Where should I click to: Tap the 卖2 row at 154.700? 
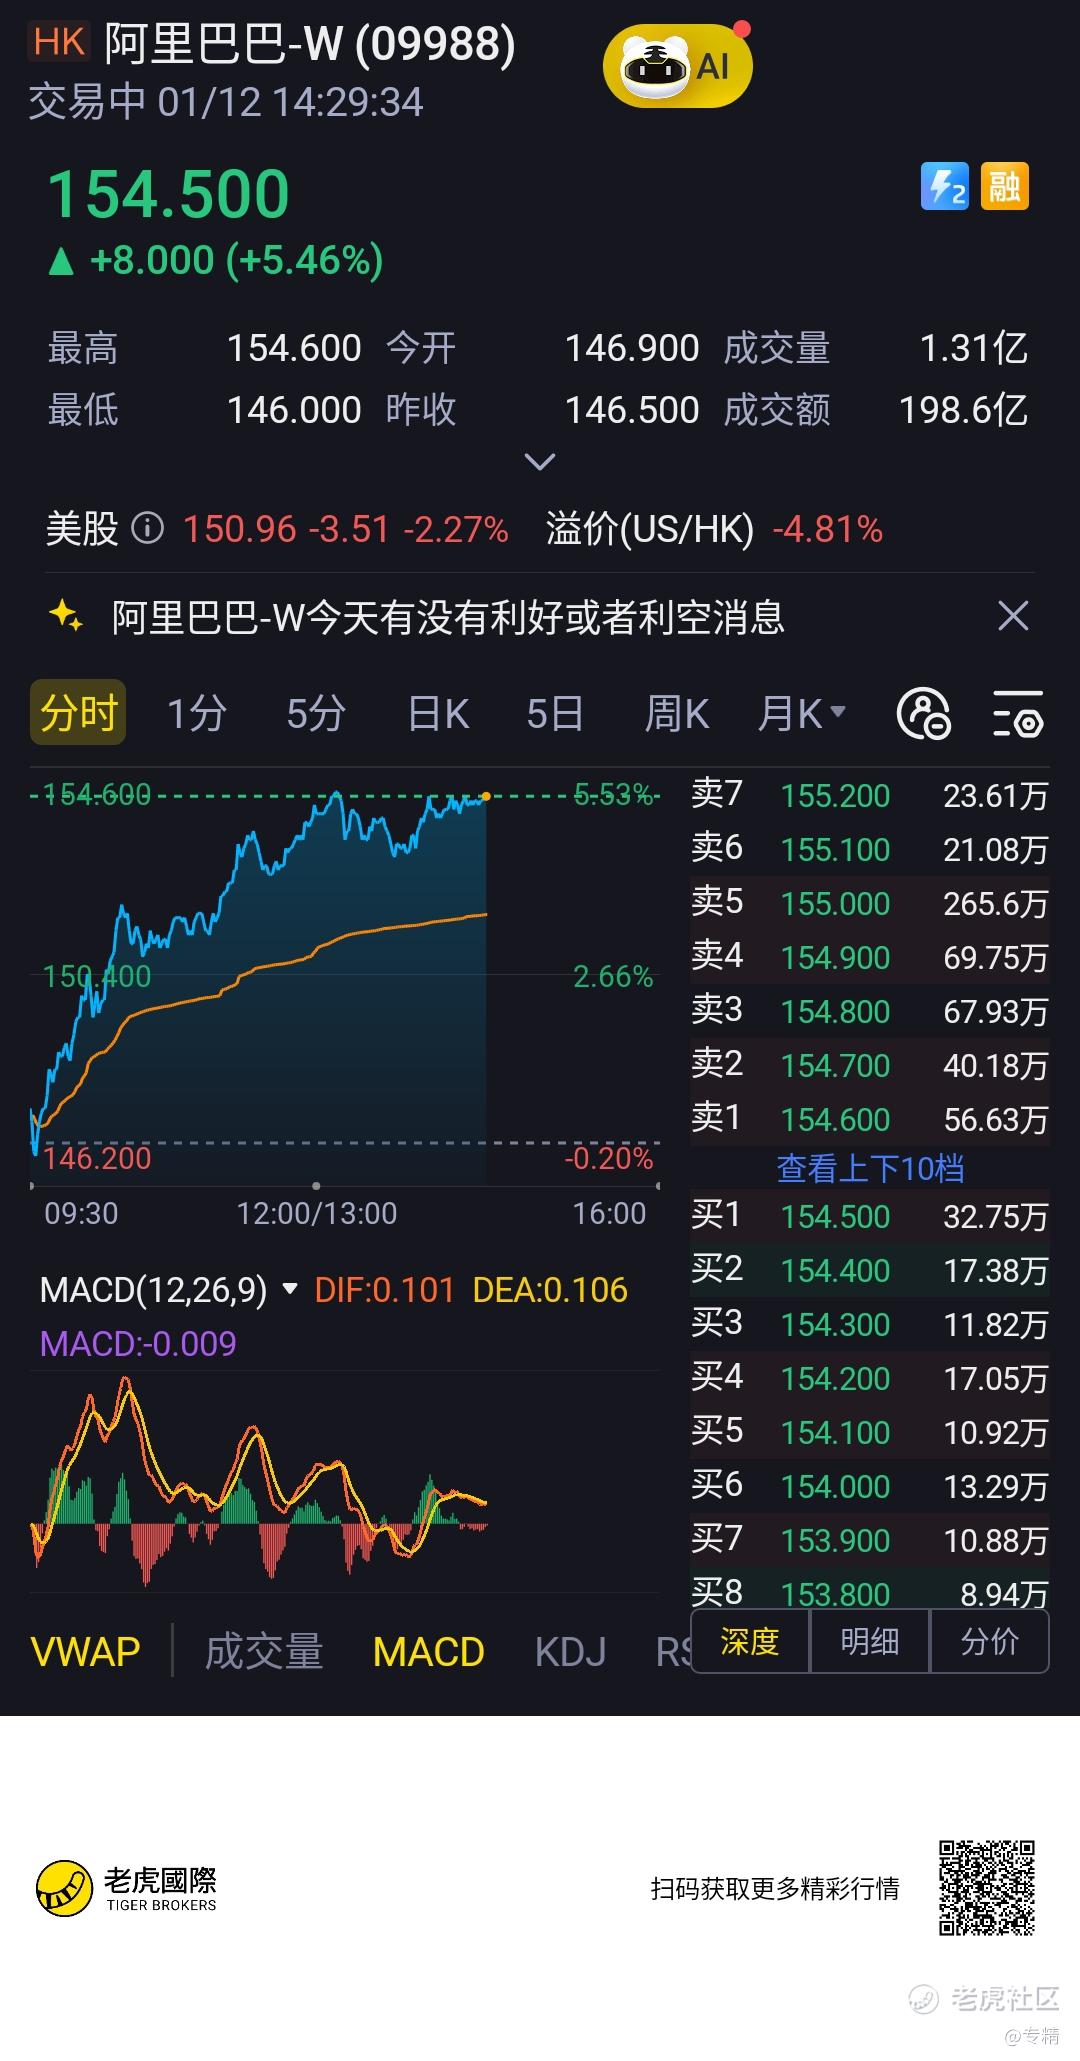click(870, 1065)
